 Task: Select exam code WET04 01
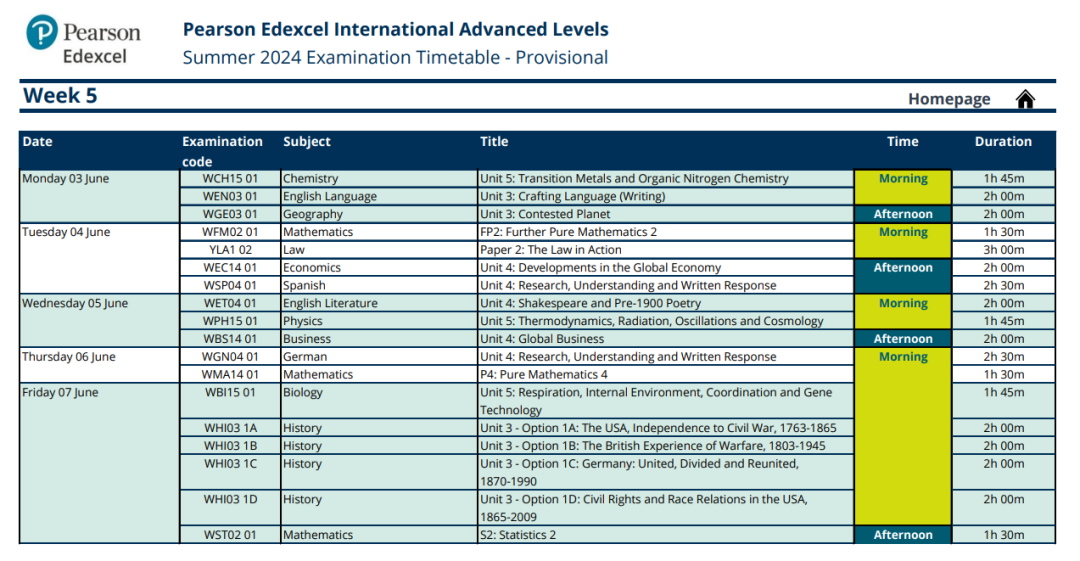pyautogui.click(x=230, y=303)
